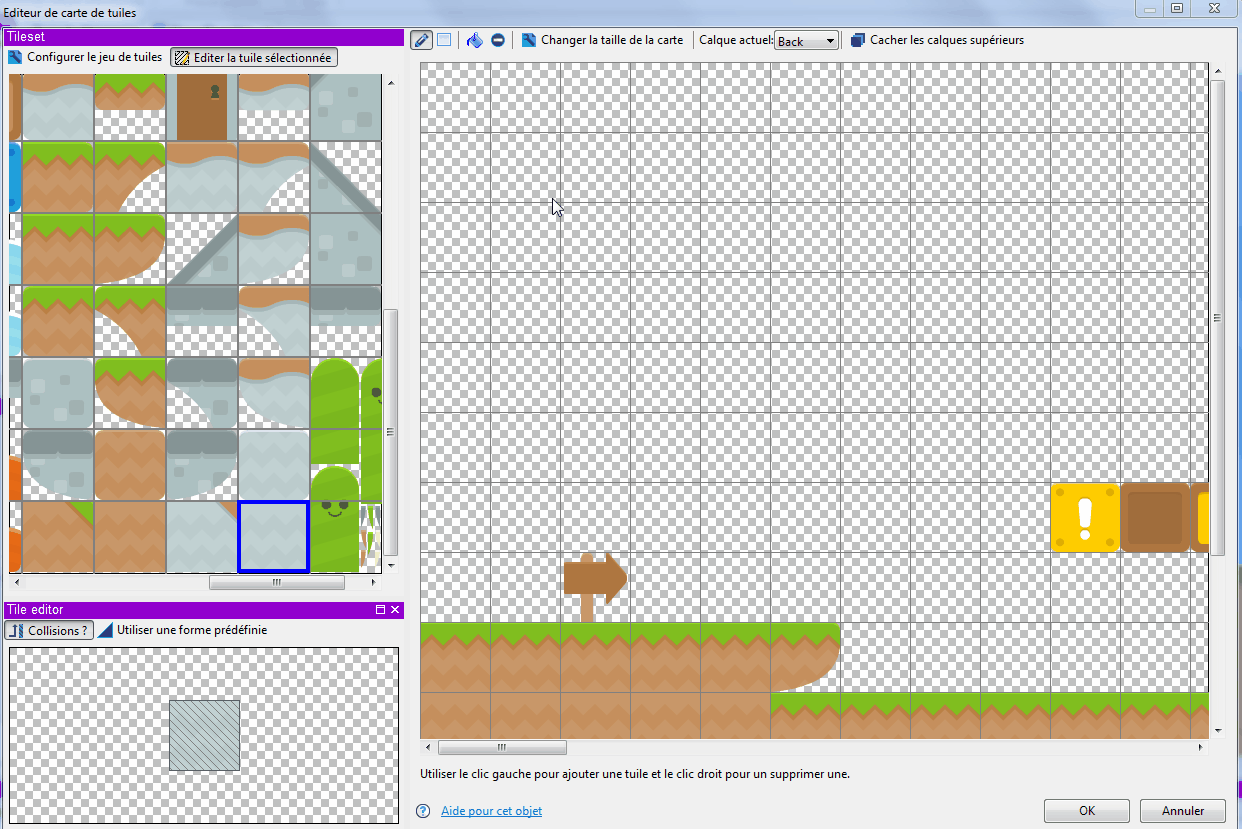Select the wooden door tile in tileset
The image size is (1242, 829).
202,106
